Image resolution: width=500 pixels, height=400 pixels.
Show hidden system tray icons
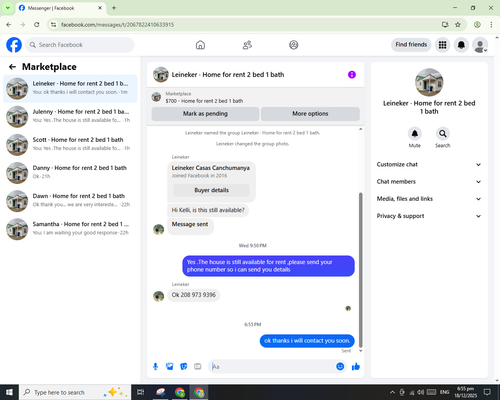[x=392, y=392]
